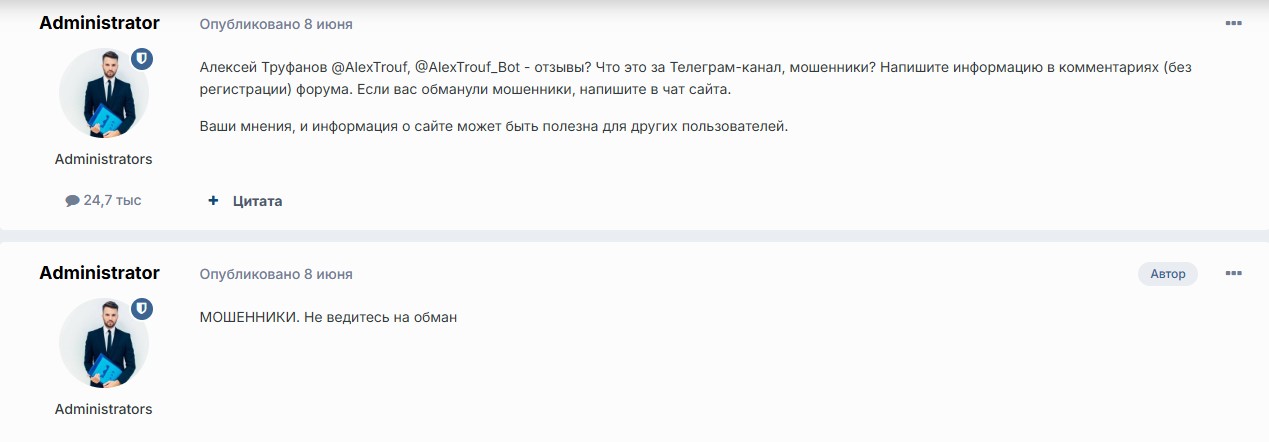This screenshot has height=442, width=1269.
Task: Click the МОШЕННИКИ reply text
Action: (328, 317)
